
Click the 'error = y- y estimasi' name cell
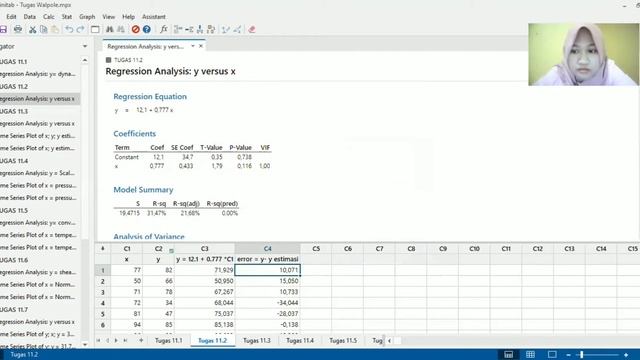[267, 259]
